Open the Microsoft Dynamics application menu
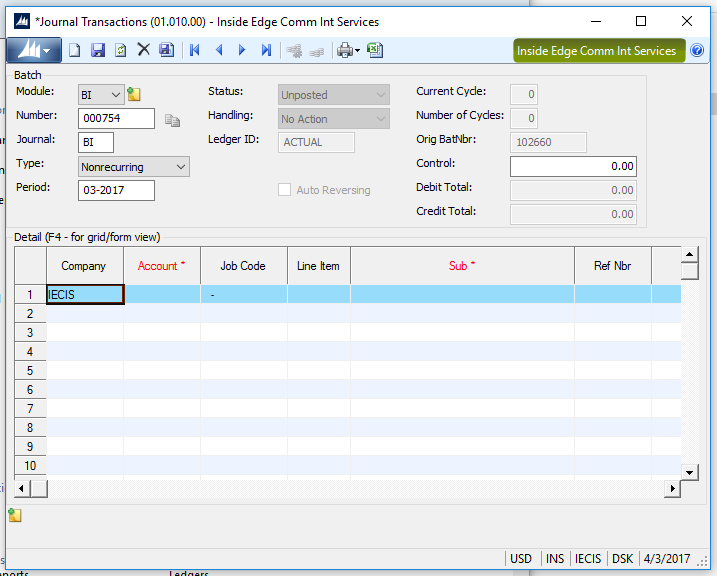 point(34,50)
